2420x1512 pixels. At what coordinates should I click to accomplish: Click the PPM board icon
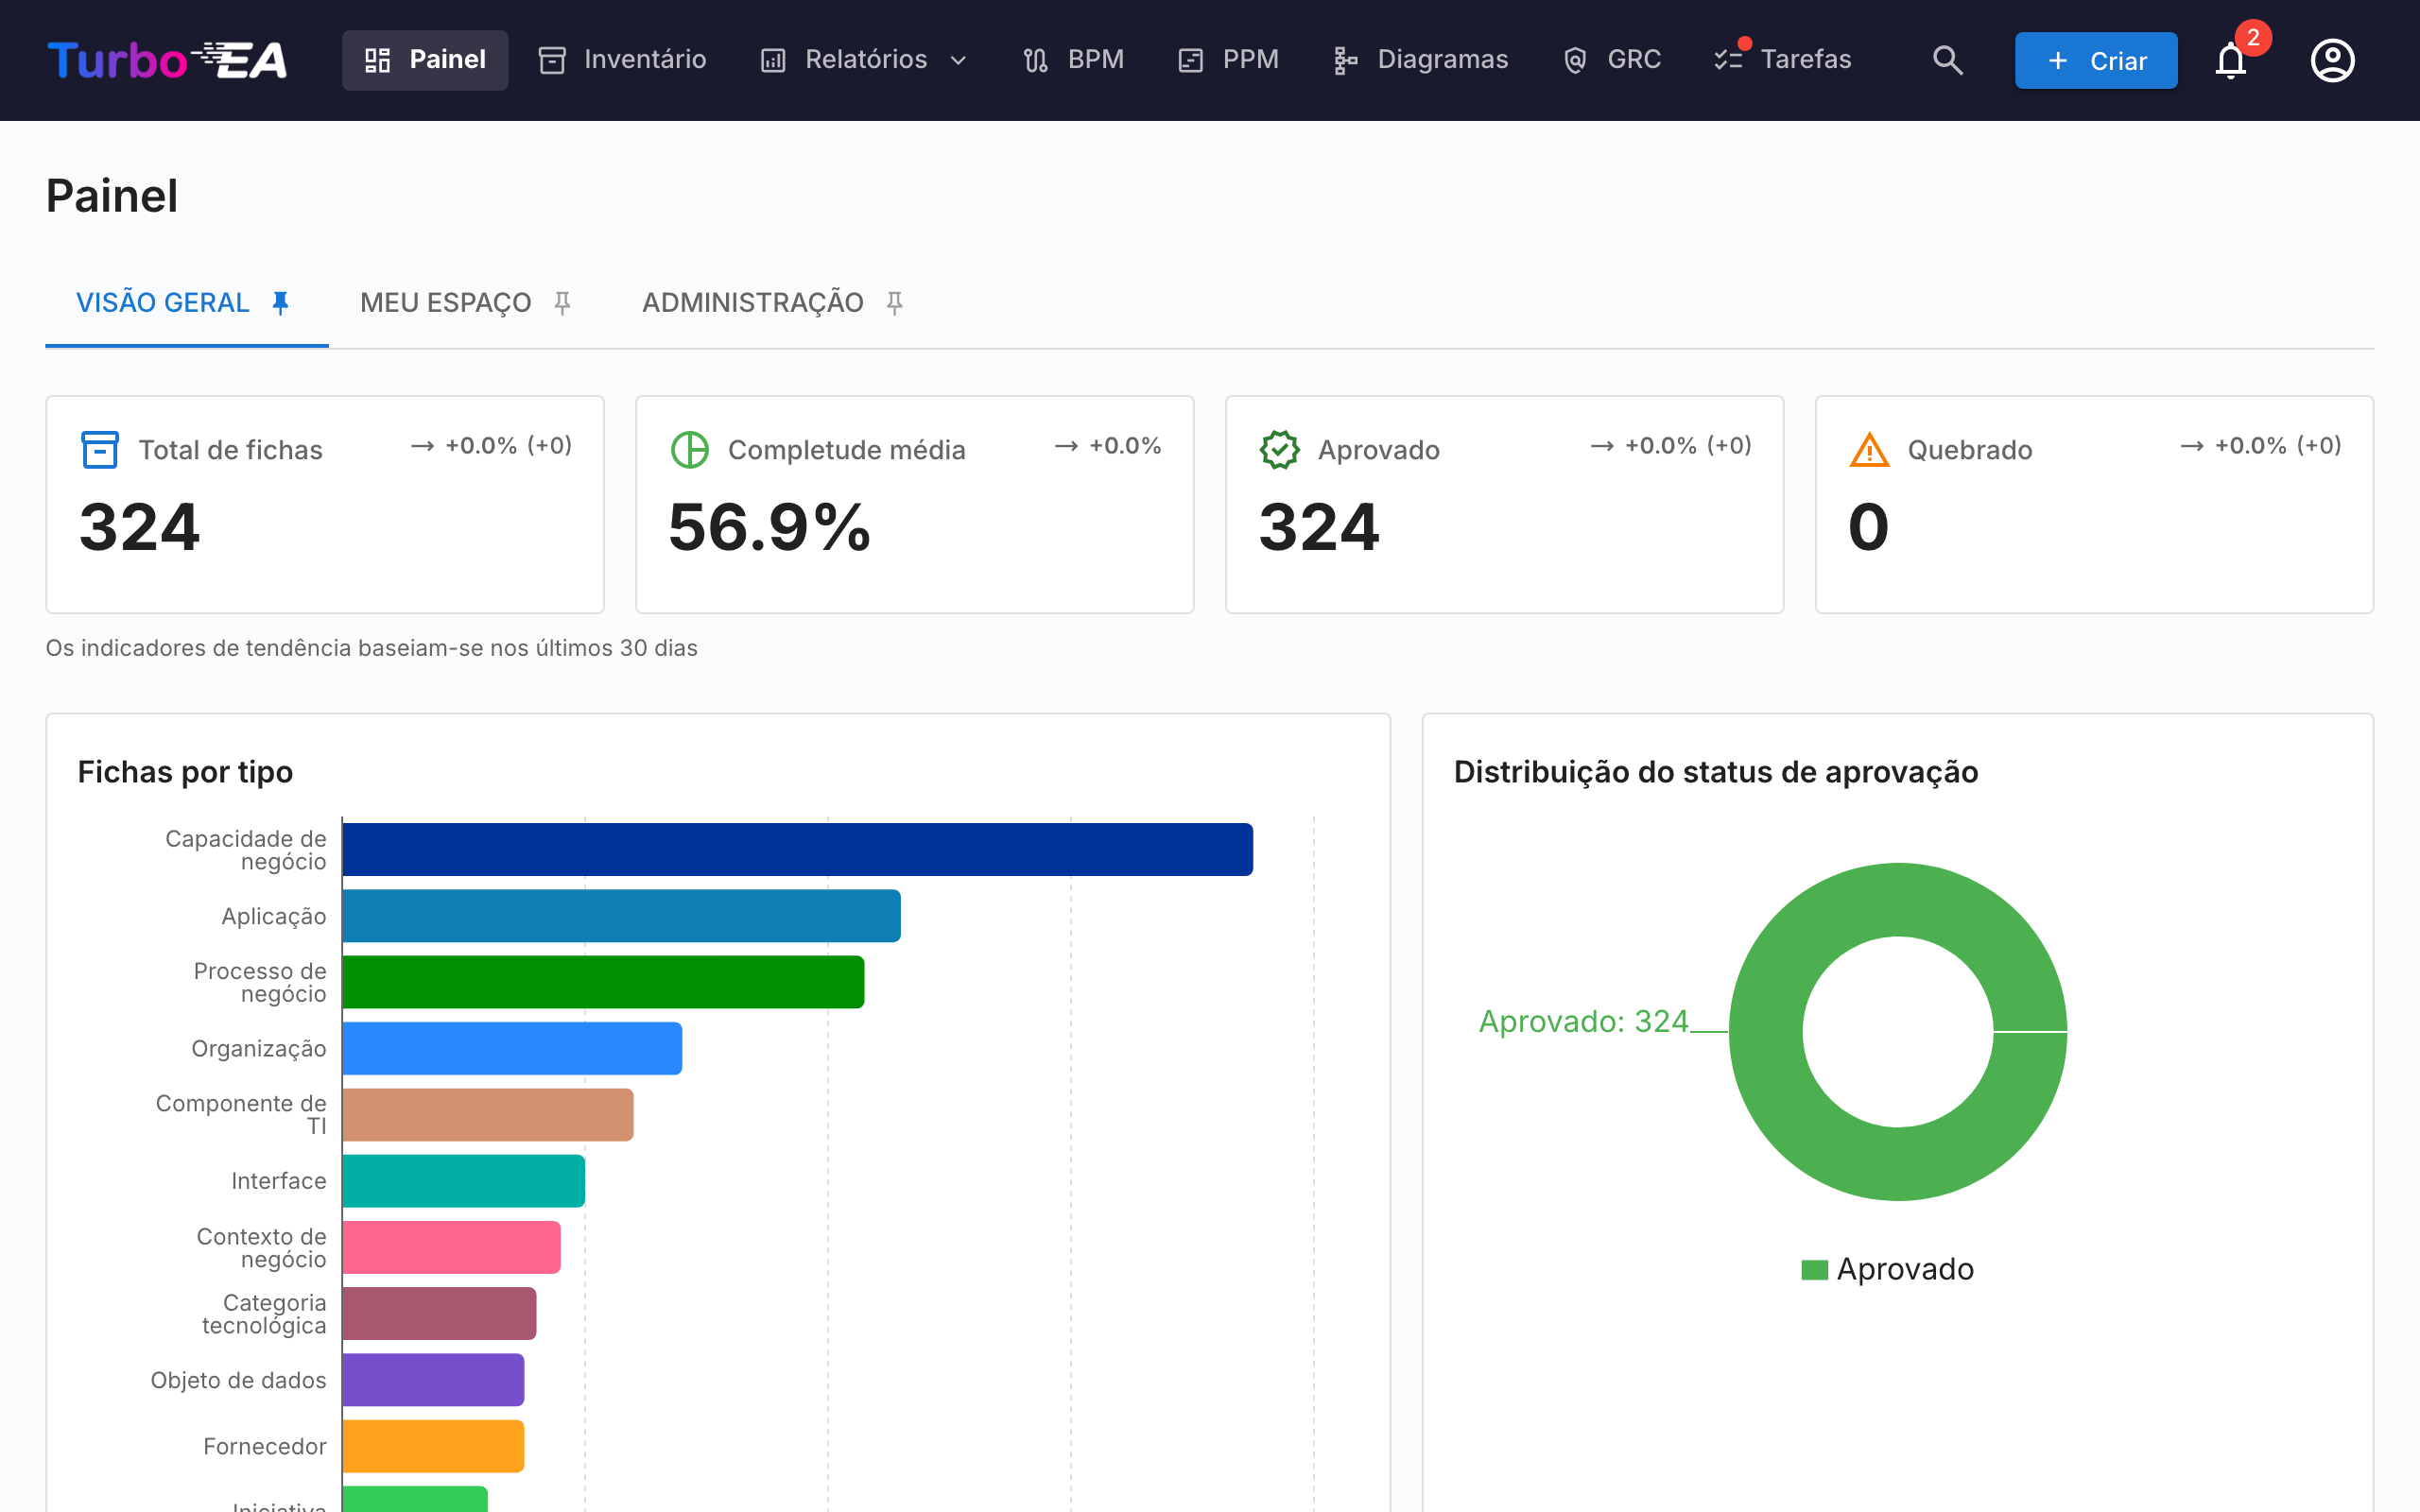click(1191, 60)
